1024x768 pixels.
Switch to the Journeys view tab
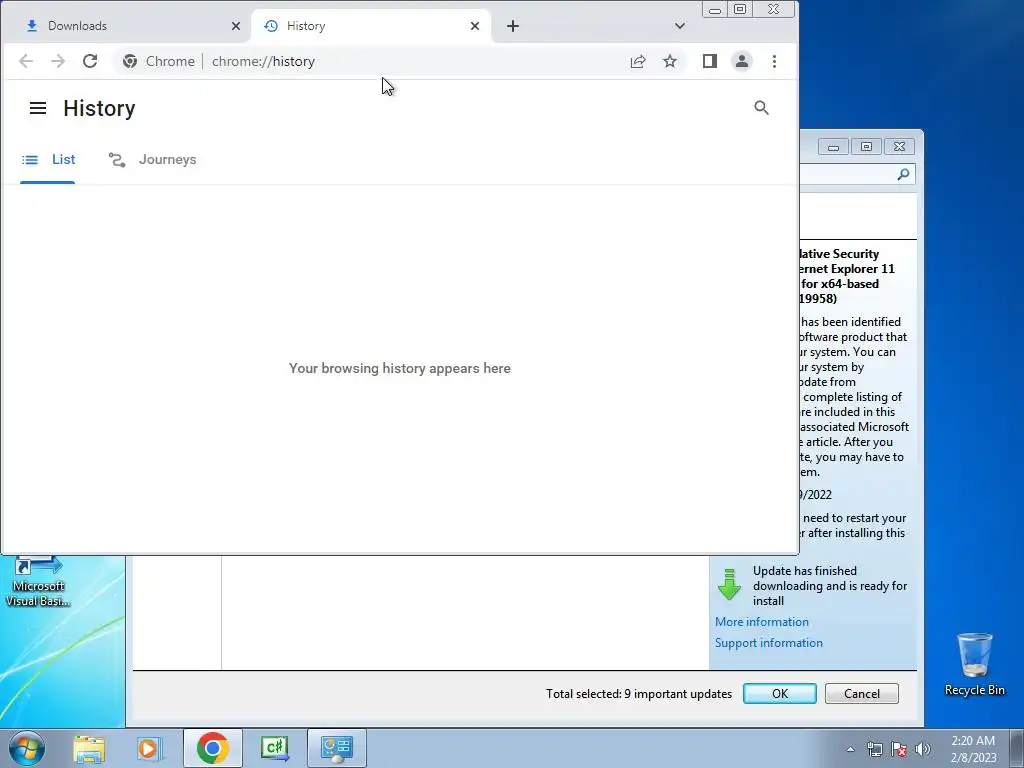point(152,159)
